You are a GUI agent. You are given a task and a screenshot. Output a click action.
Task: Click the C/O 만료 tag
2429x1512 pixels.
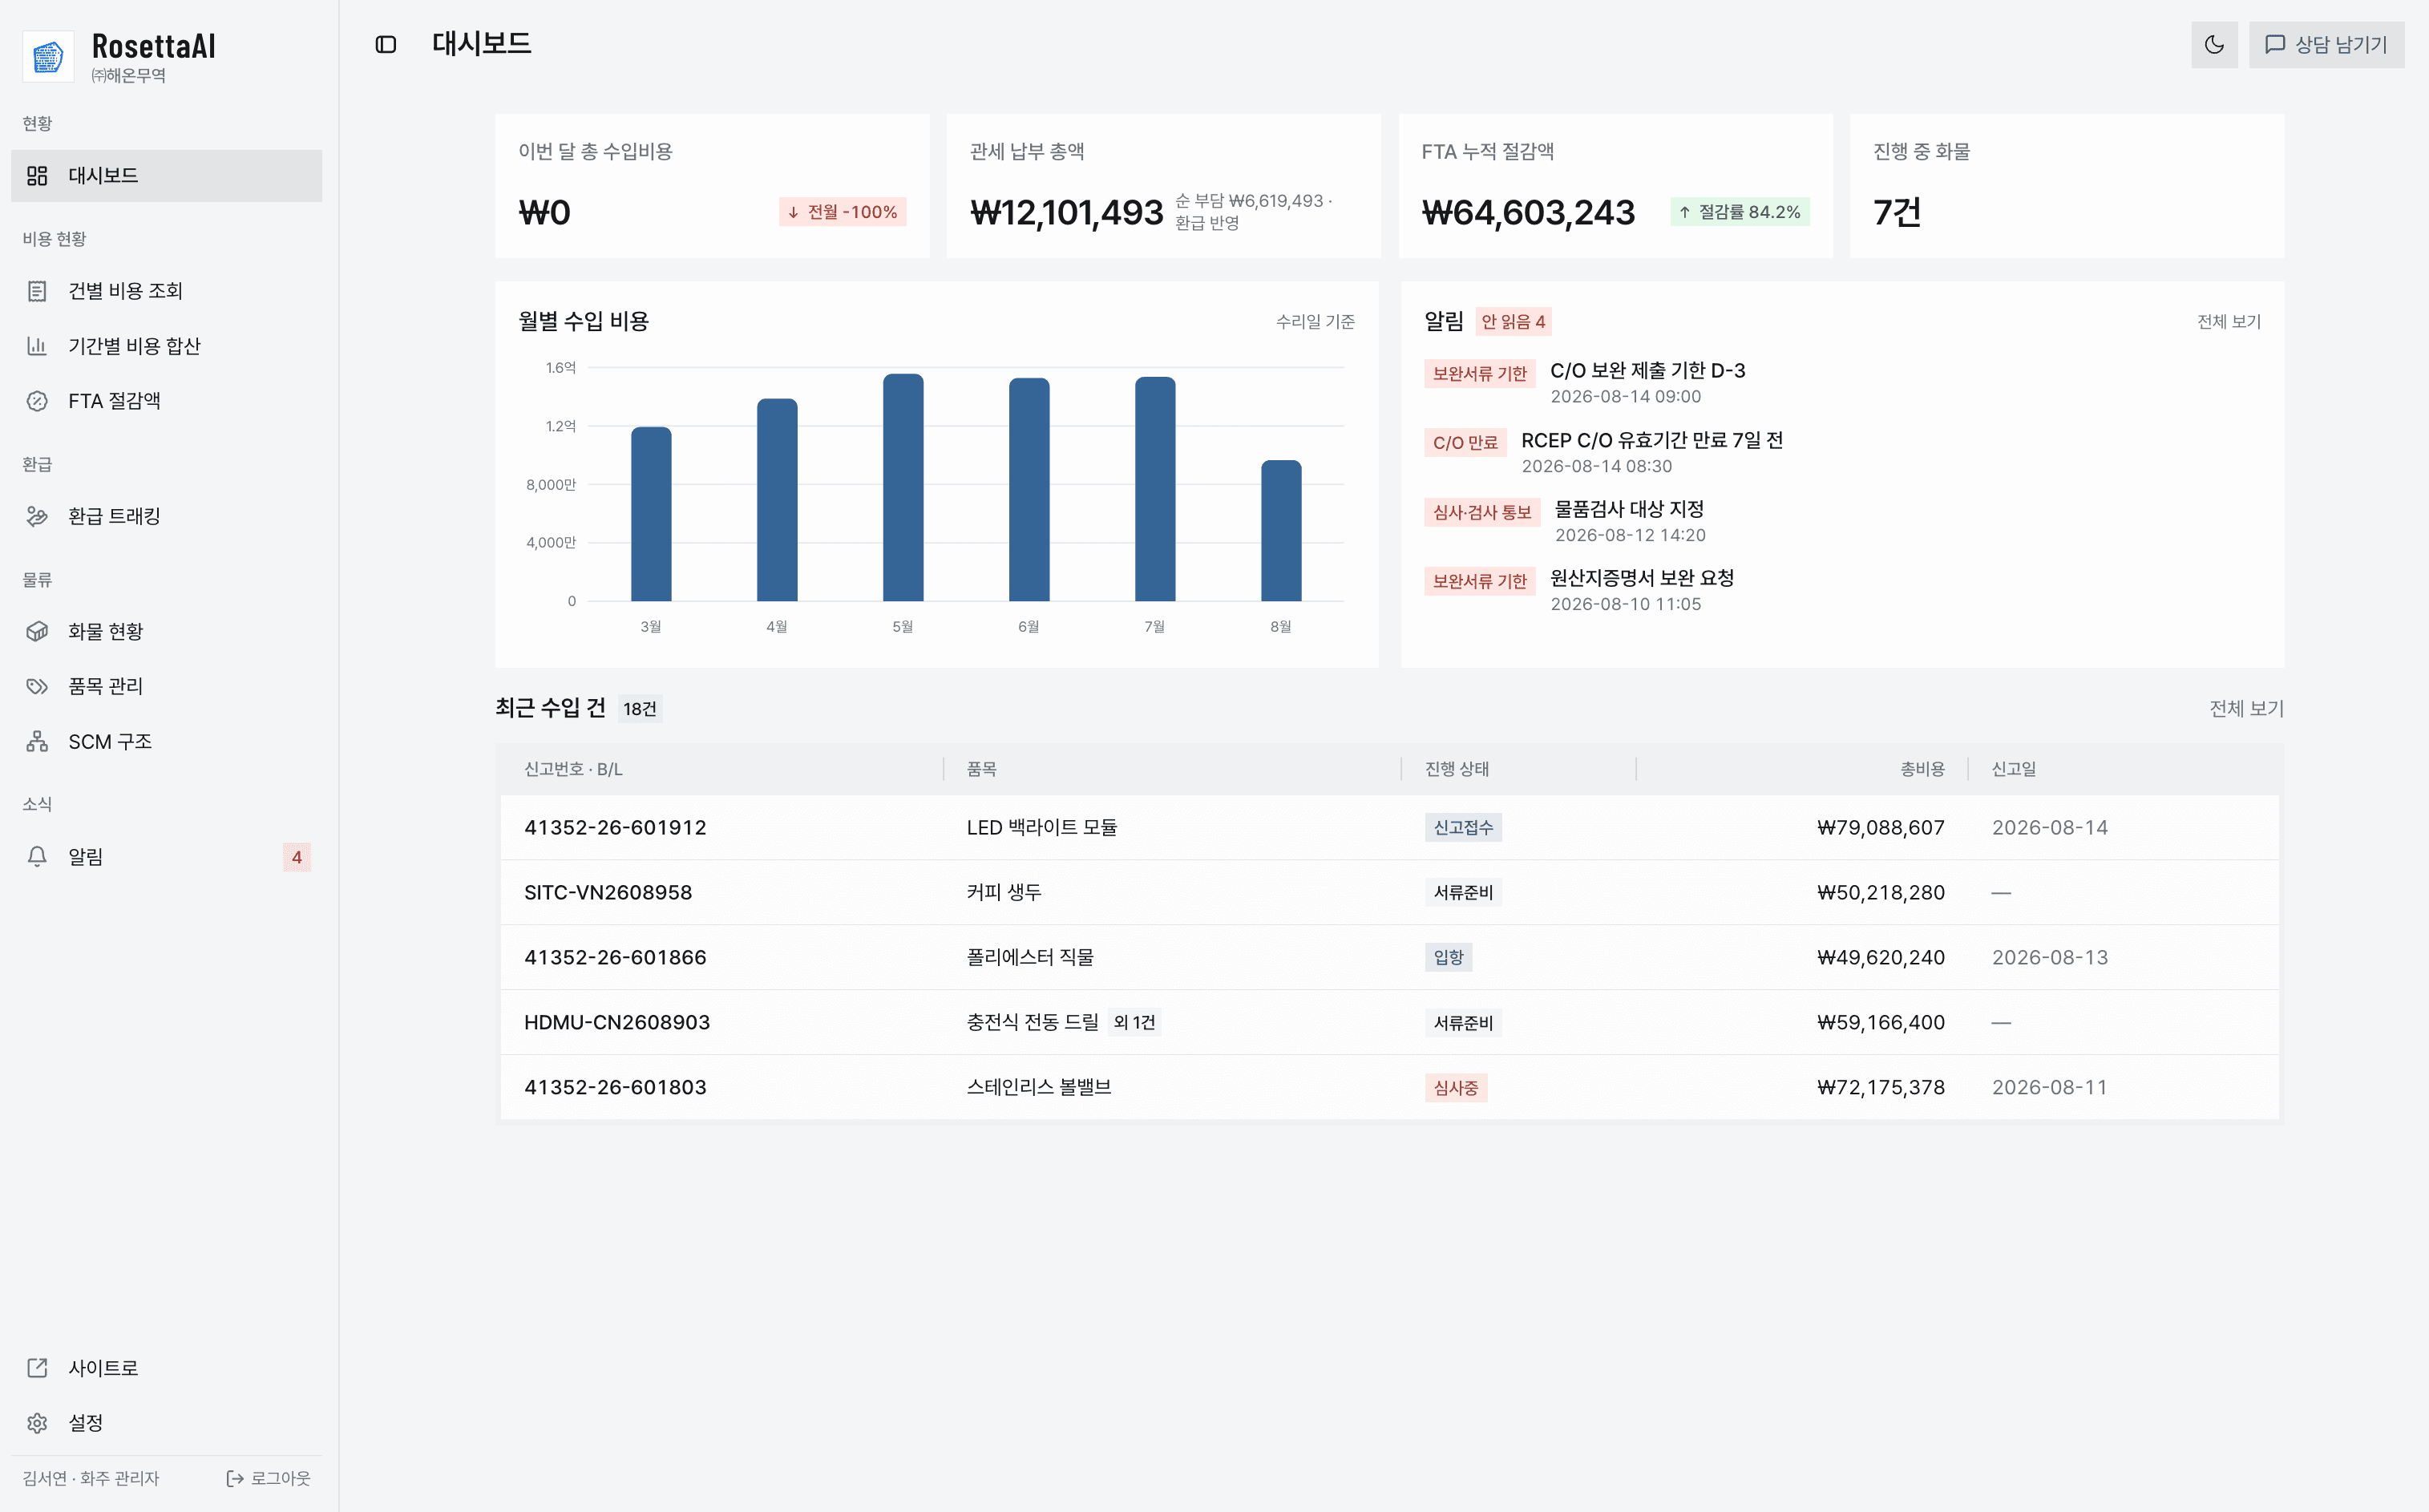tap(1465, 442)
